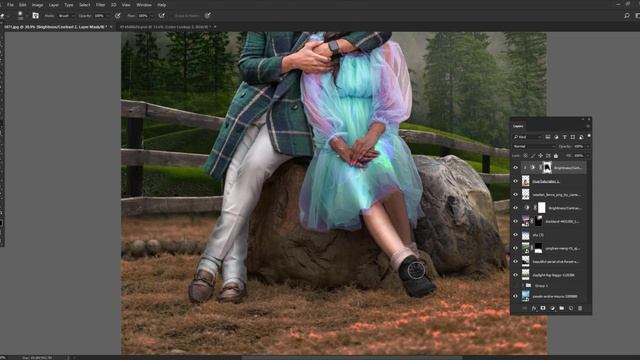The height and width of the screenshot is (360, 640).
Task: Select the wooden fence layer thumbnail
Action: (x=526, y=195)
